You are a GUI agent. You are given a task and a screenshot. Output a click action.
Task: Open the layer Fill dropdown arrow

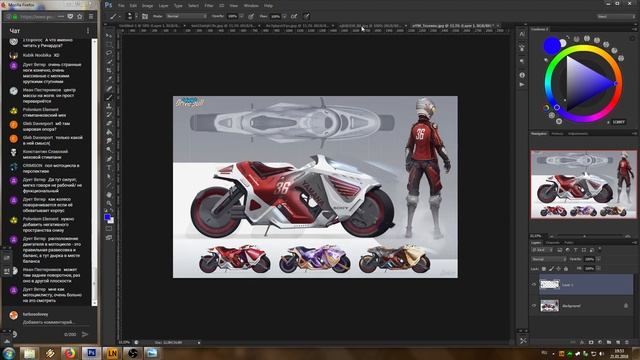[598, 269]
